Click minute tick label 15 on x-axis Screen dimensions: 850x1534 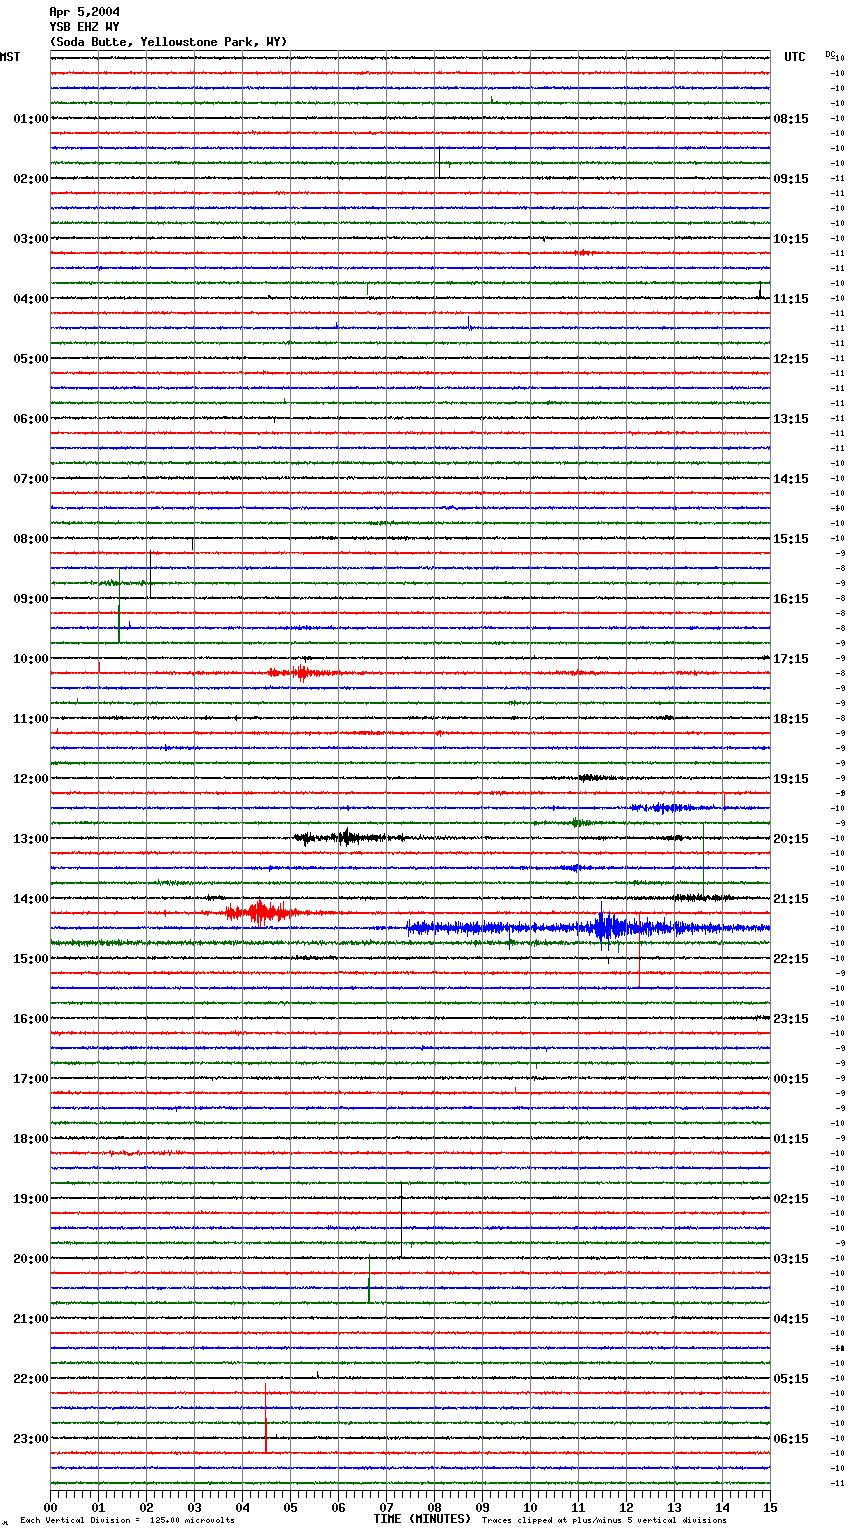tap(770, 1507)
